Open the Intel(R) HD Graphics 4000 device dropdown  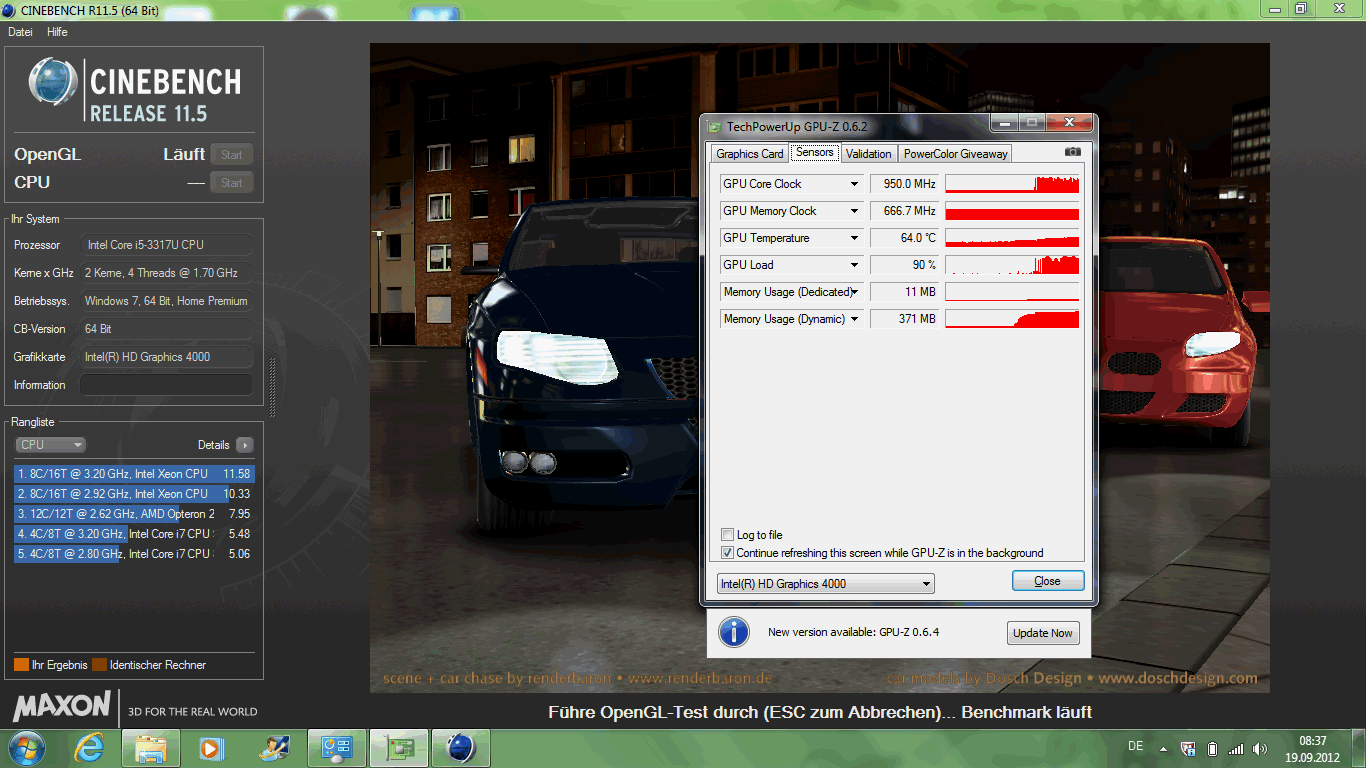826,584
